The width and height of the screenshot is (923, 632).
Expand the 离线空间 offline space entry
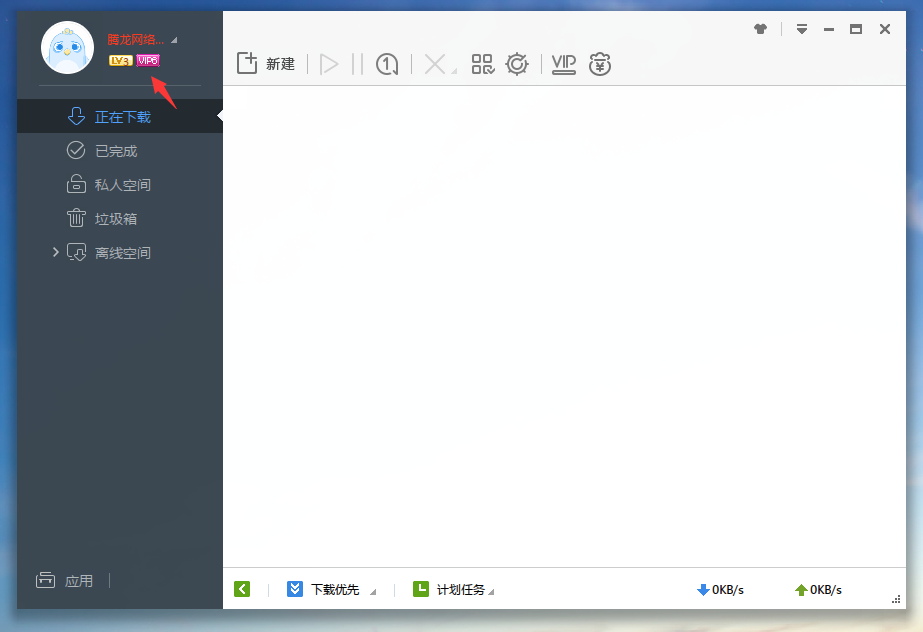[57, 252]
